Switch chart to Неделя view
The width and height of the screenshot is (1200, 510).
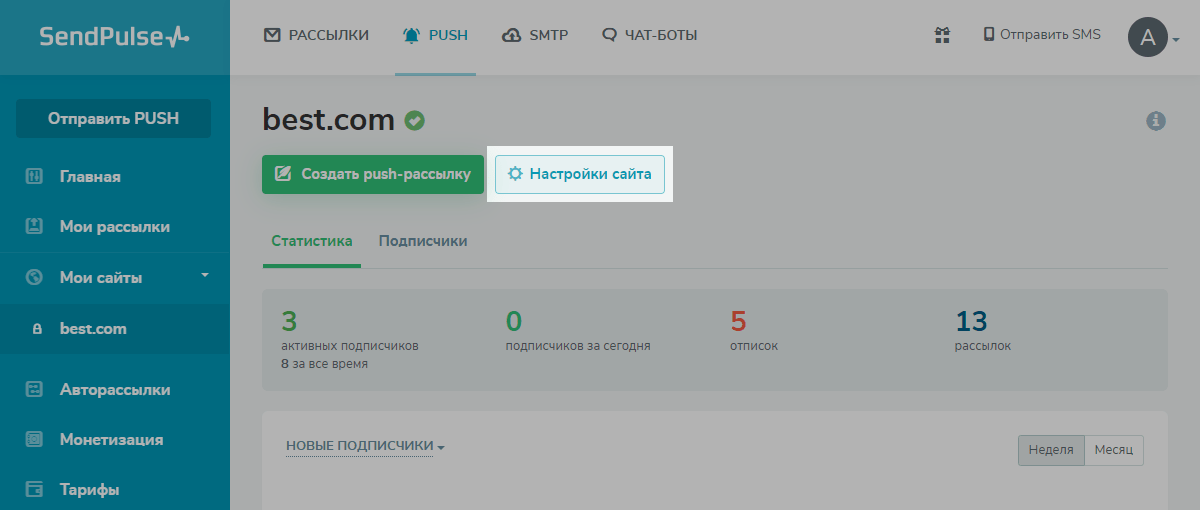click(x=1050, y=450)
